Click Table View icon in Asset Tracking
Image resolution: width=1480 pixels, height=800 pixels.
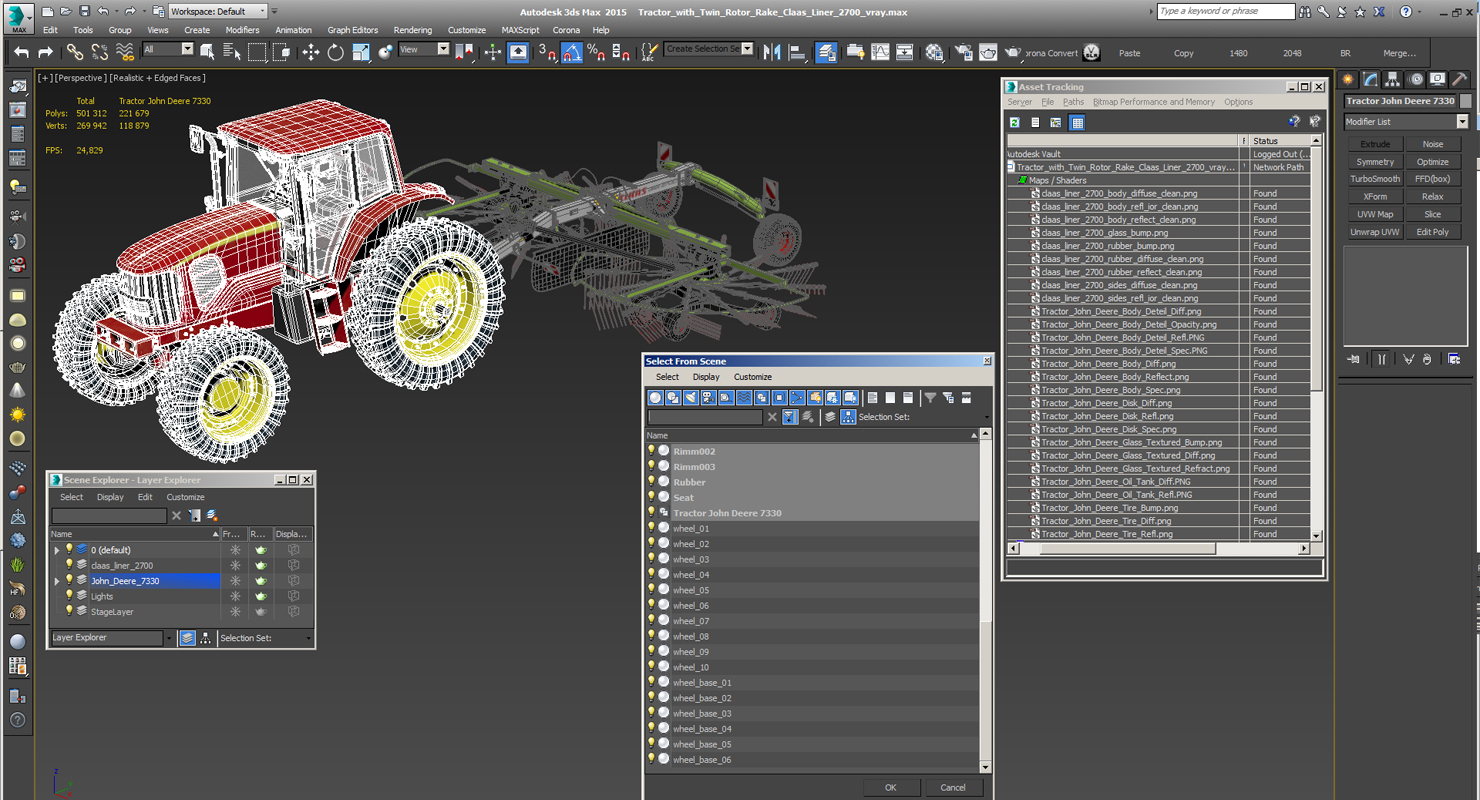pyautogui.click(x=1077, y=122)
